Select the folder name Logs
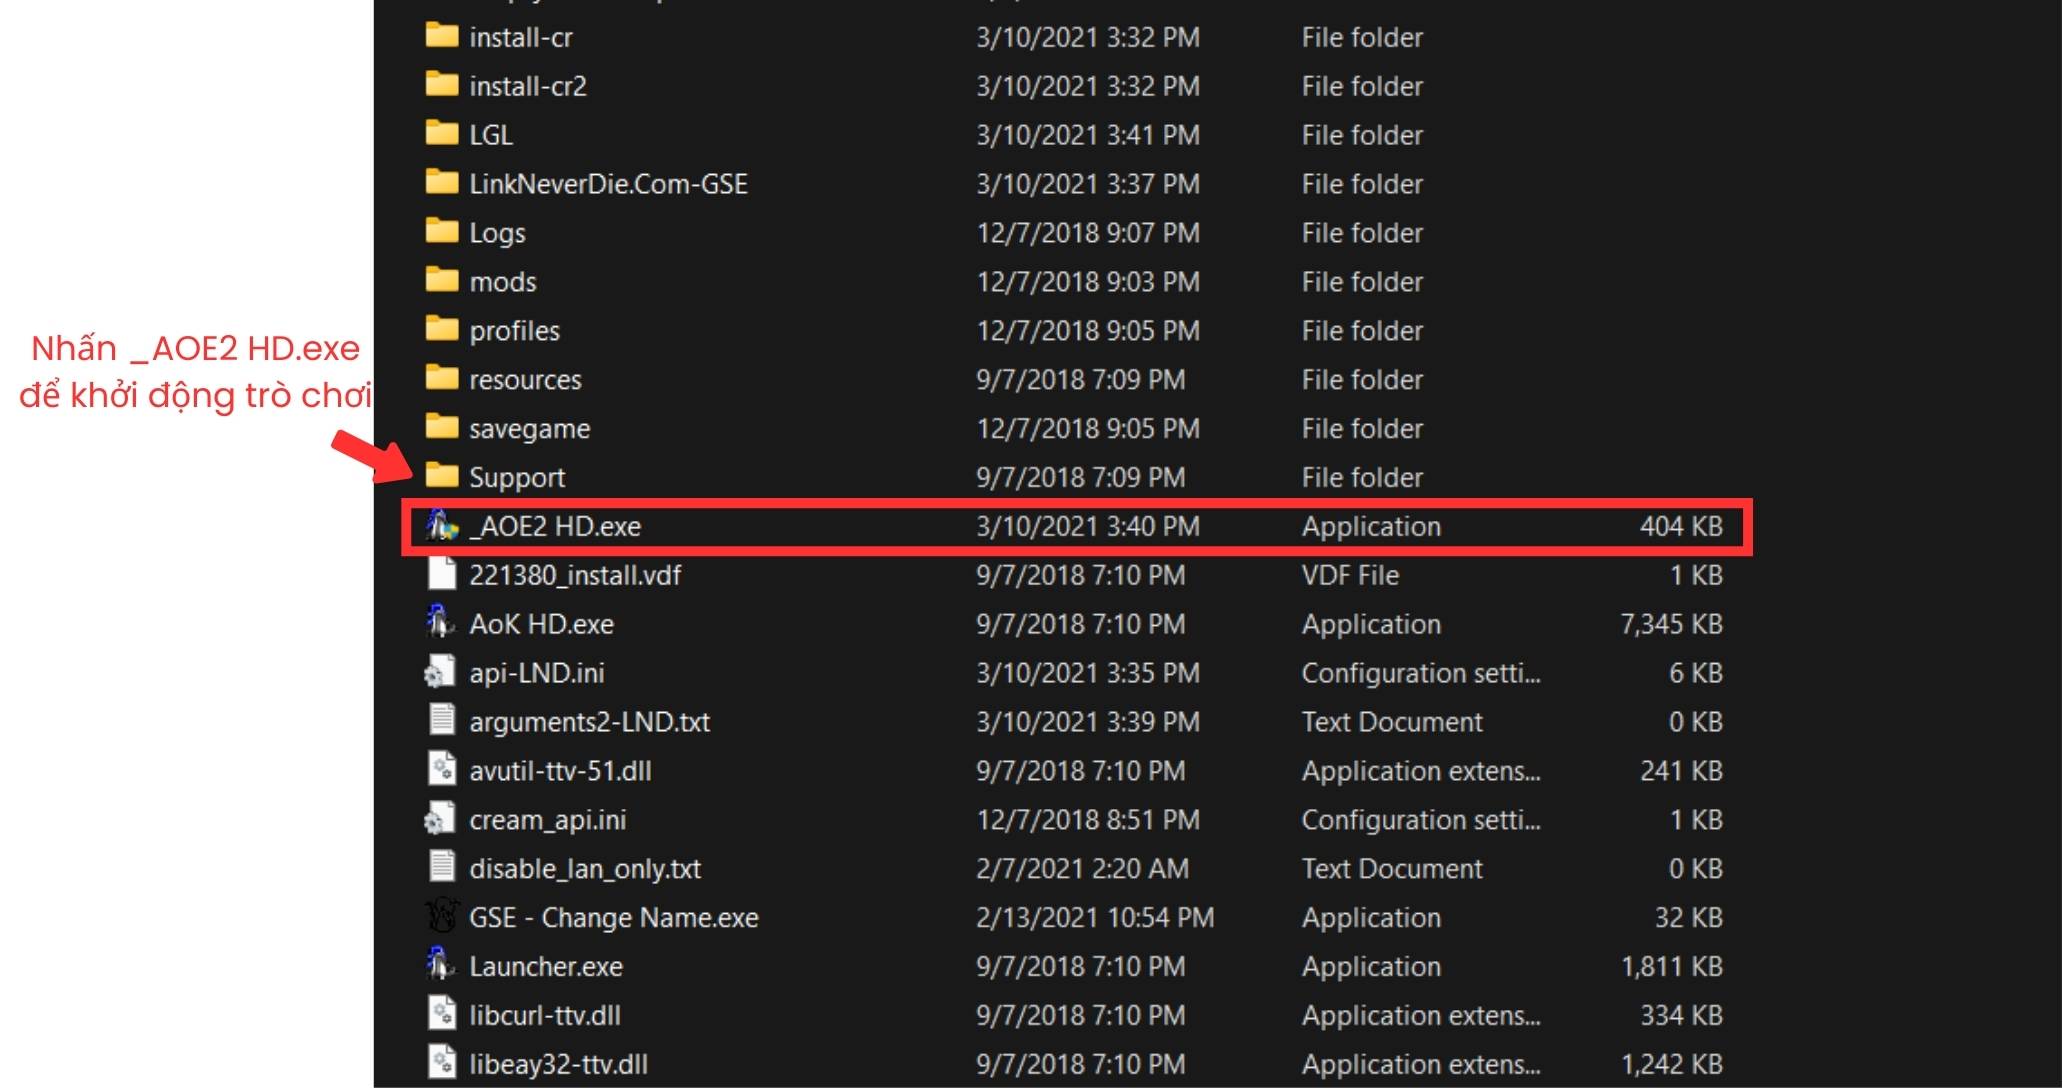2063x1089 pixels. [497, 233]
